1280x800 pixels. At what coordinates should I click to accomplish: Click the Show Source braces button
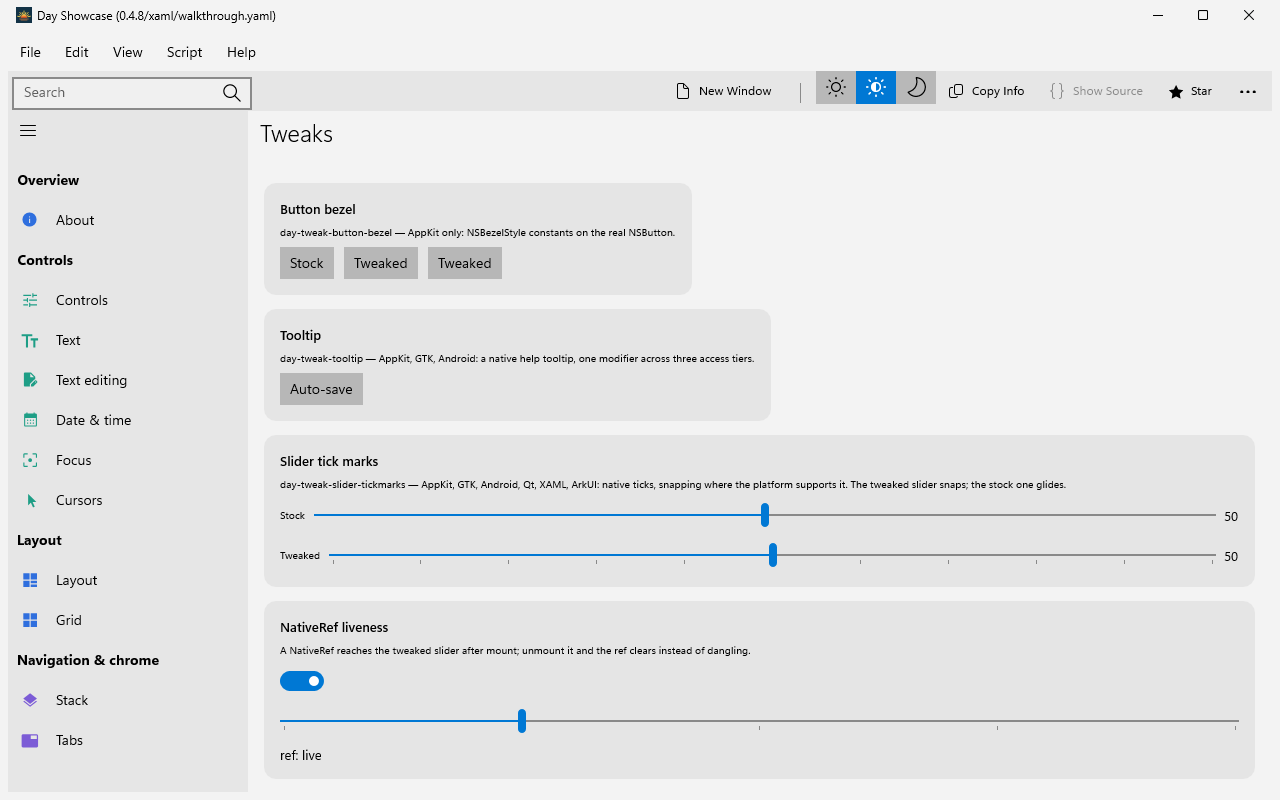[x=1096, y=91]
